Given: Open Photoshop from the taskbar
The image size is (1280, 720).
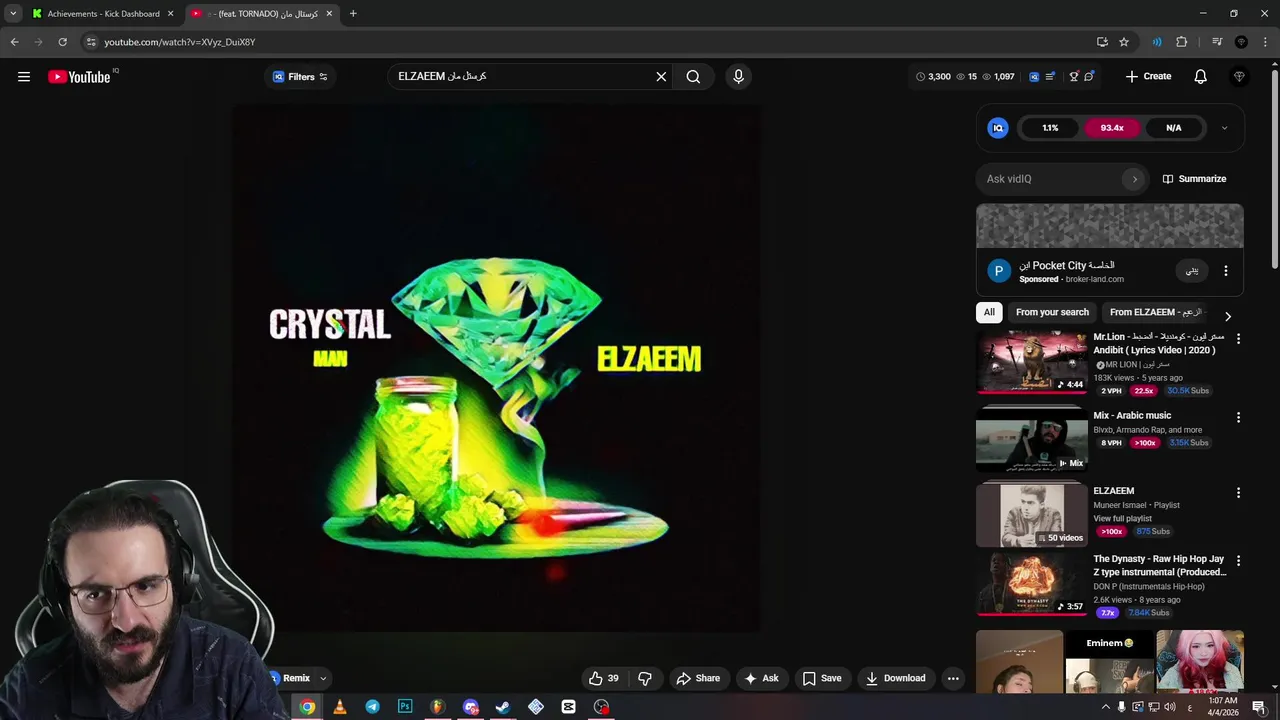Looking at the screenshot, I should [x=405, y=707].
